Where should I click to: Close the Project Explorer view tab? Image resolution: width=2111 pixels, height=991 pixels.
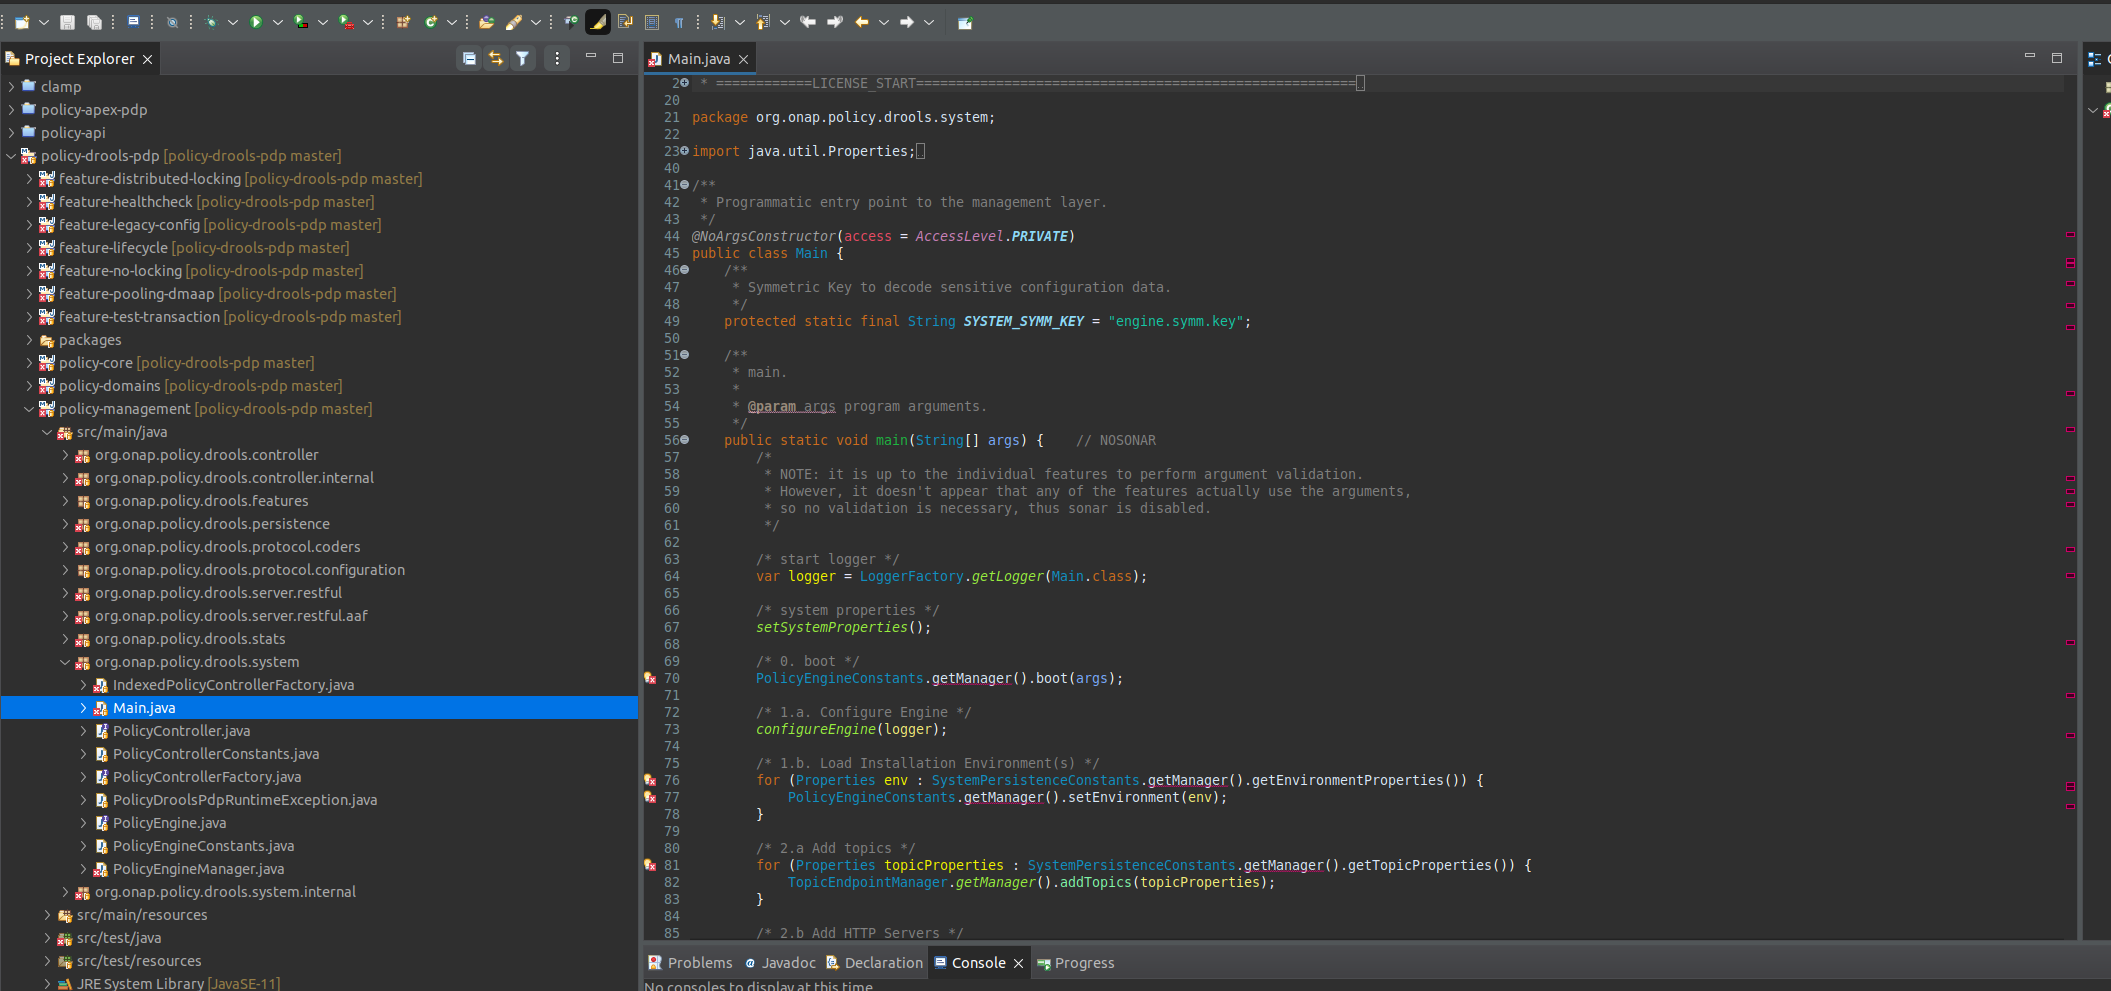click(147, 59)
